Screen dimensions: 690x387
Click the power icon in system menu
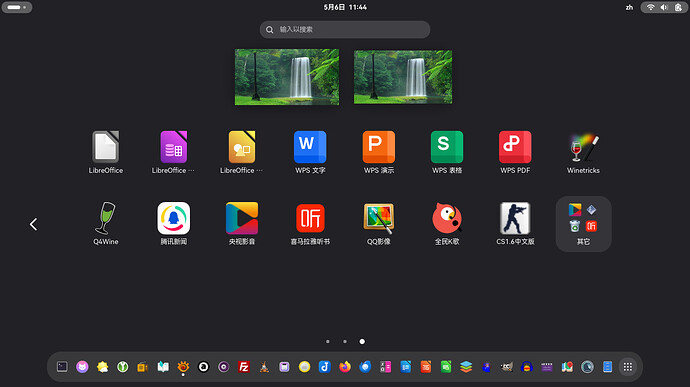click(678, 7)
